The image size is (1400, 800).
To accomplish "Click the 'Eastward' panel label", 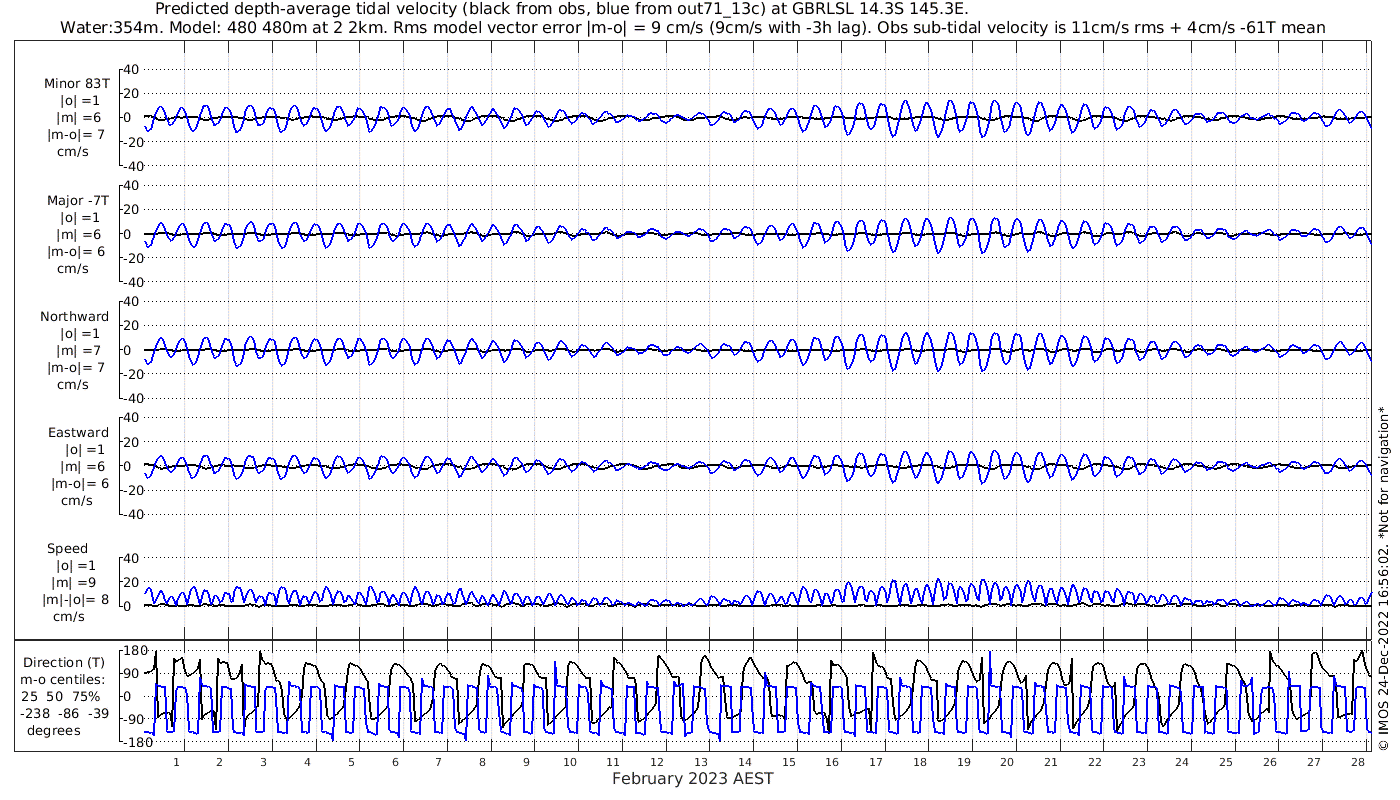I will (x=79, y=432).
